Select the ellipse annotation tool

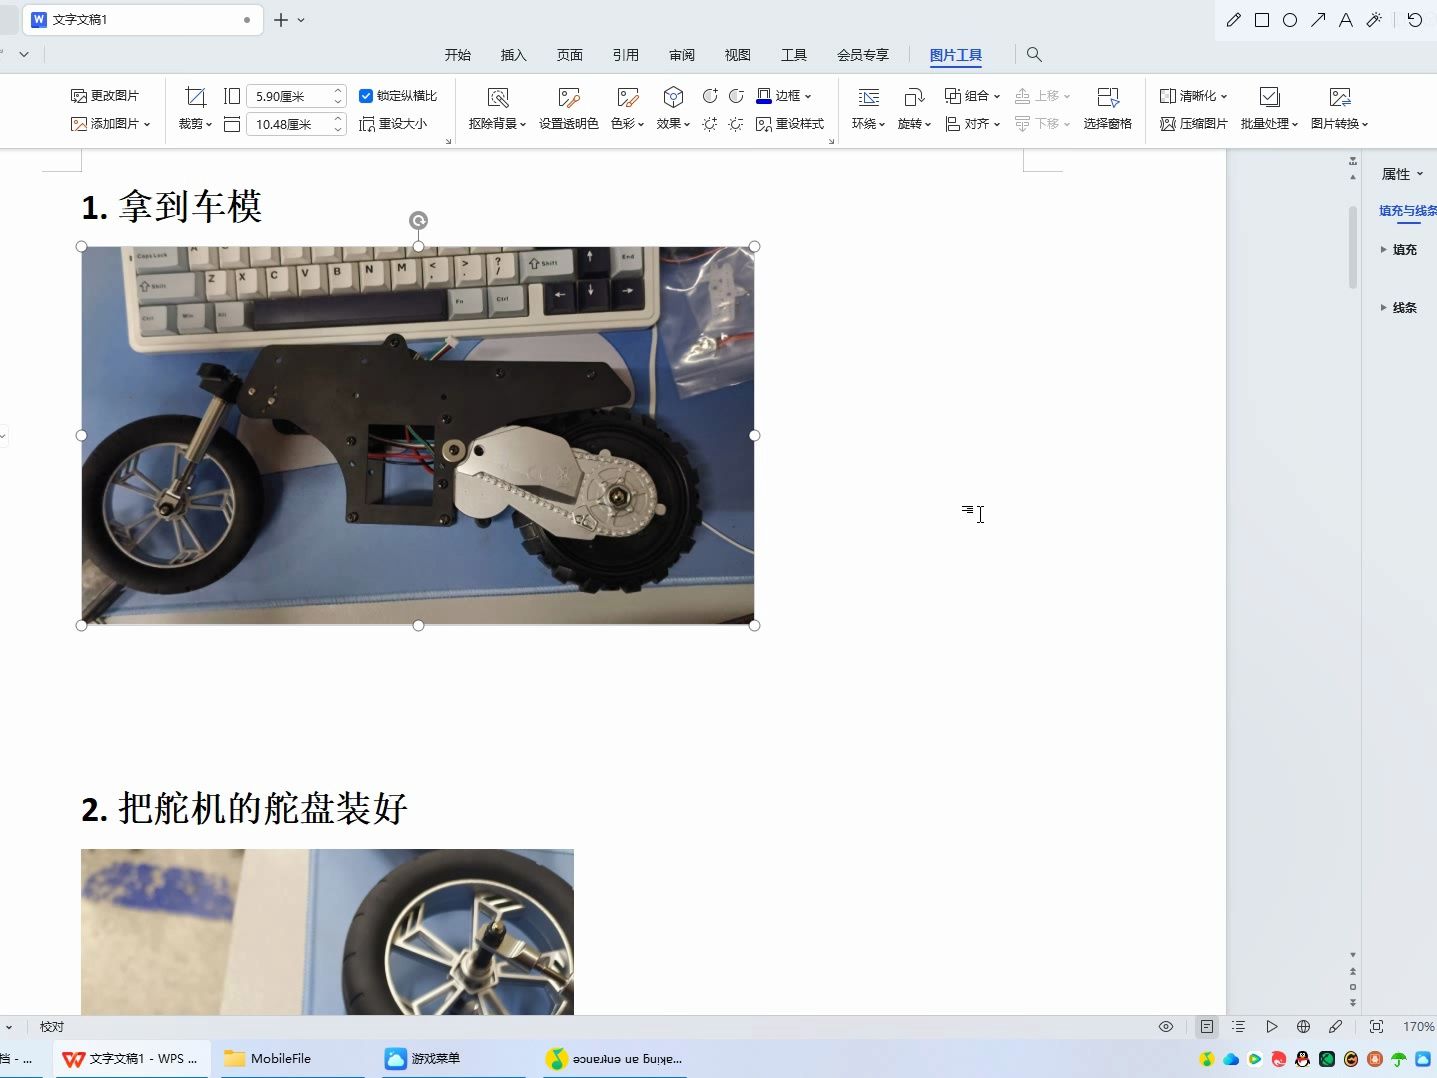(1290, 20)
